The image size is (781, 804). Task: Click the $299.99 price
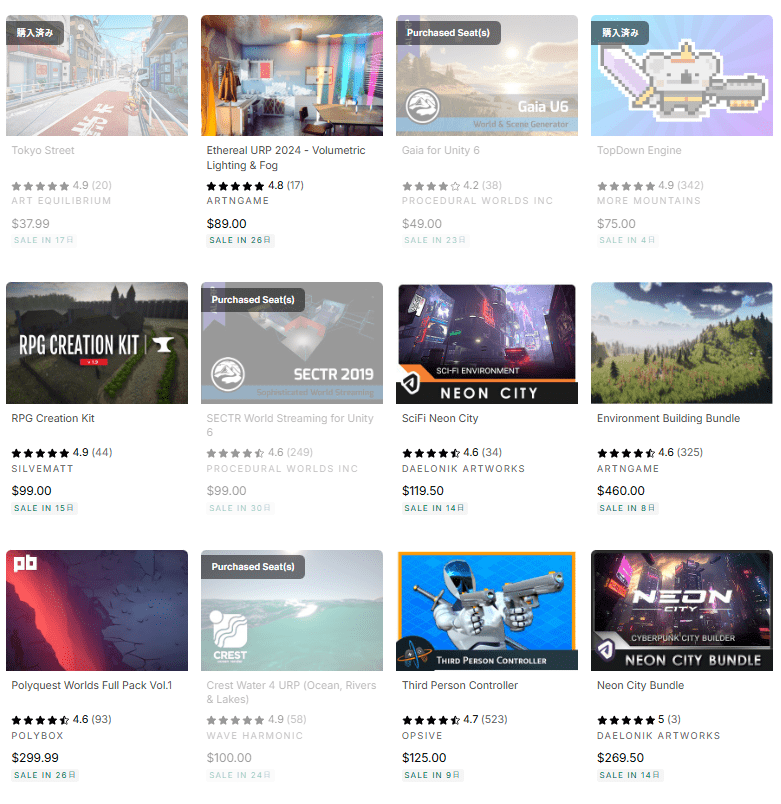point(35,757)
